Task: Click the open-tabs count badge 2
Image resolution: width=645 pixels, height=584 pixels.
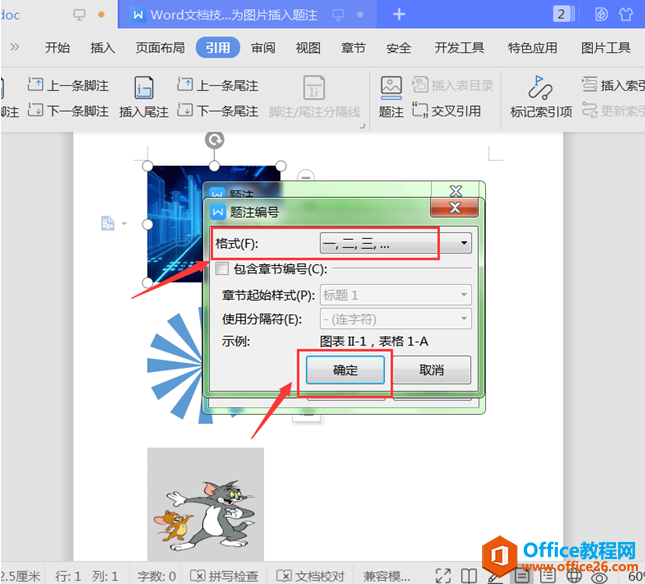Action: coord(560,14)
